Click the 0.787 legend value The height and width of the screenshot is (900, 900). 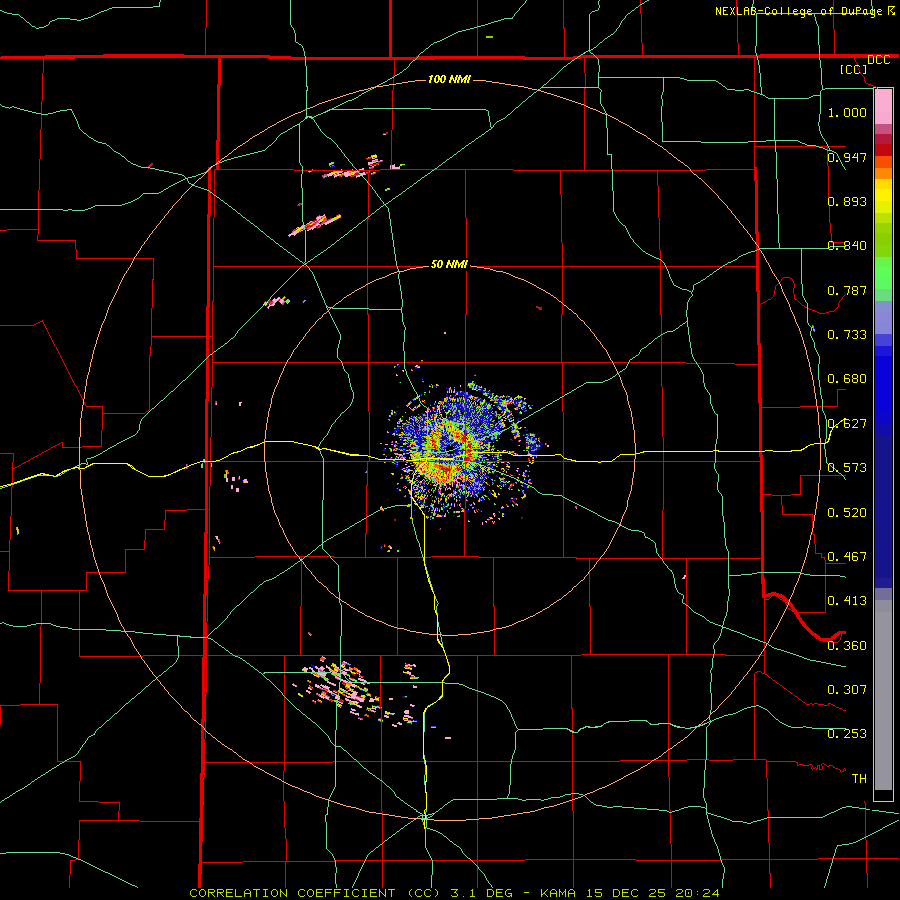click(x=847, y=290)
